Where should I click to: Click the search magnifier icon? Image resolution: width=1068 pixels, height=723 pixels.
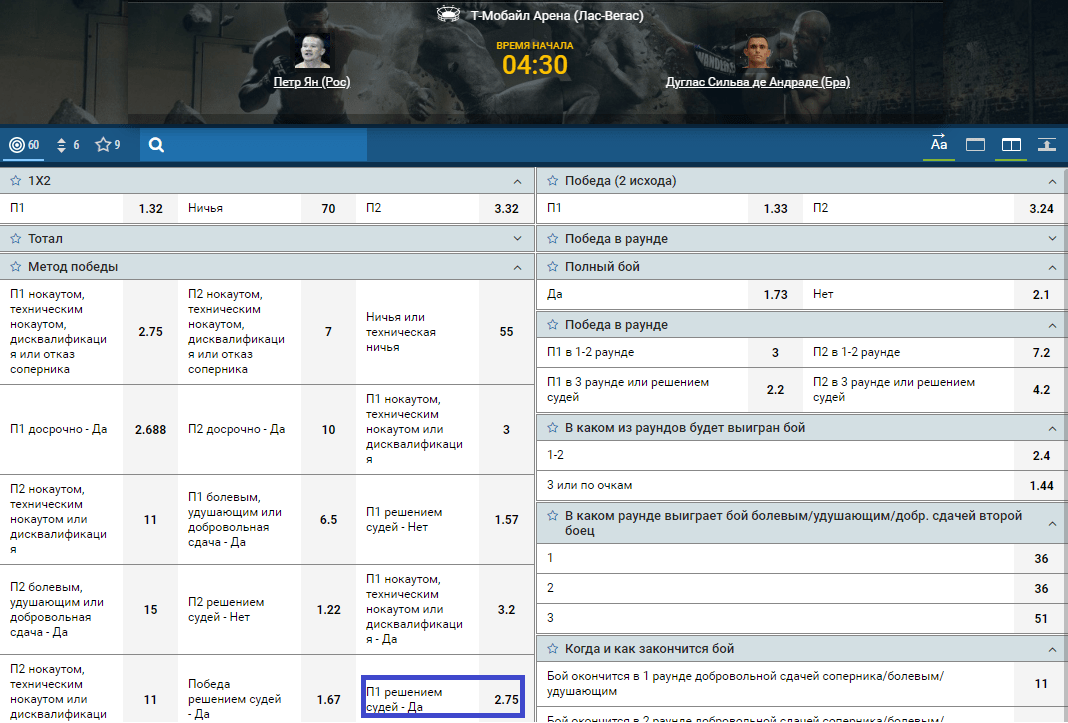(x=156, y=145)
